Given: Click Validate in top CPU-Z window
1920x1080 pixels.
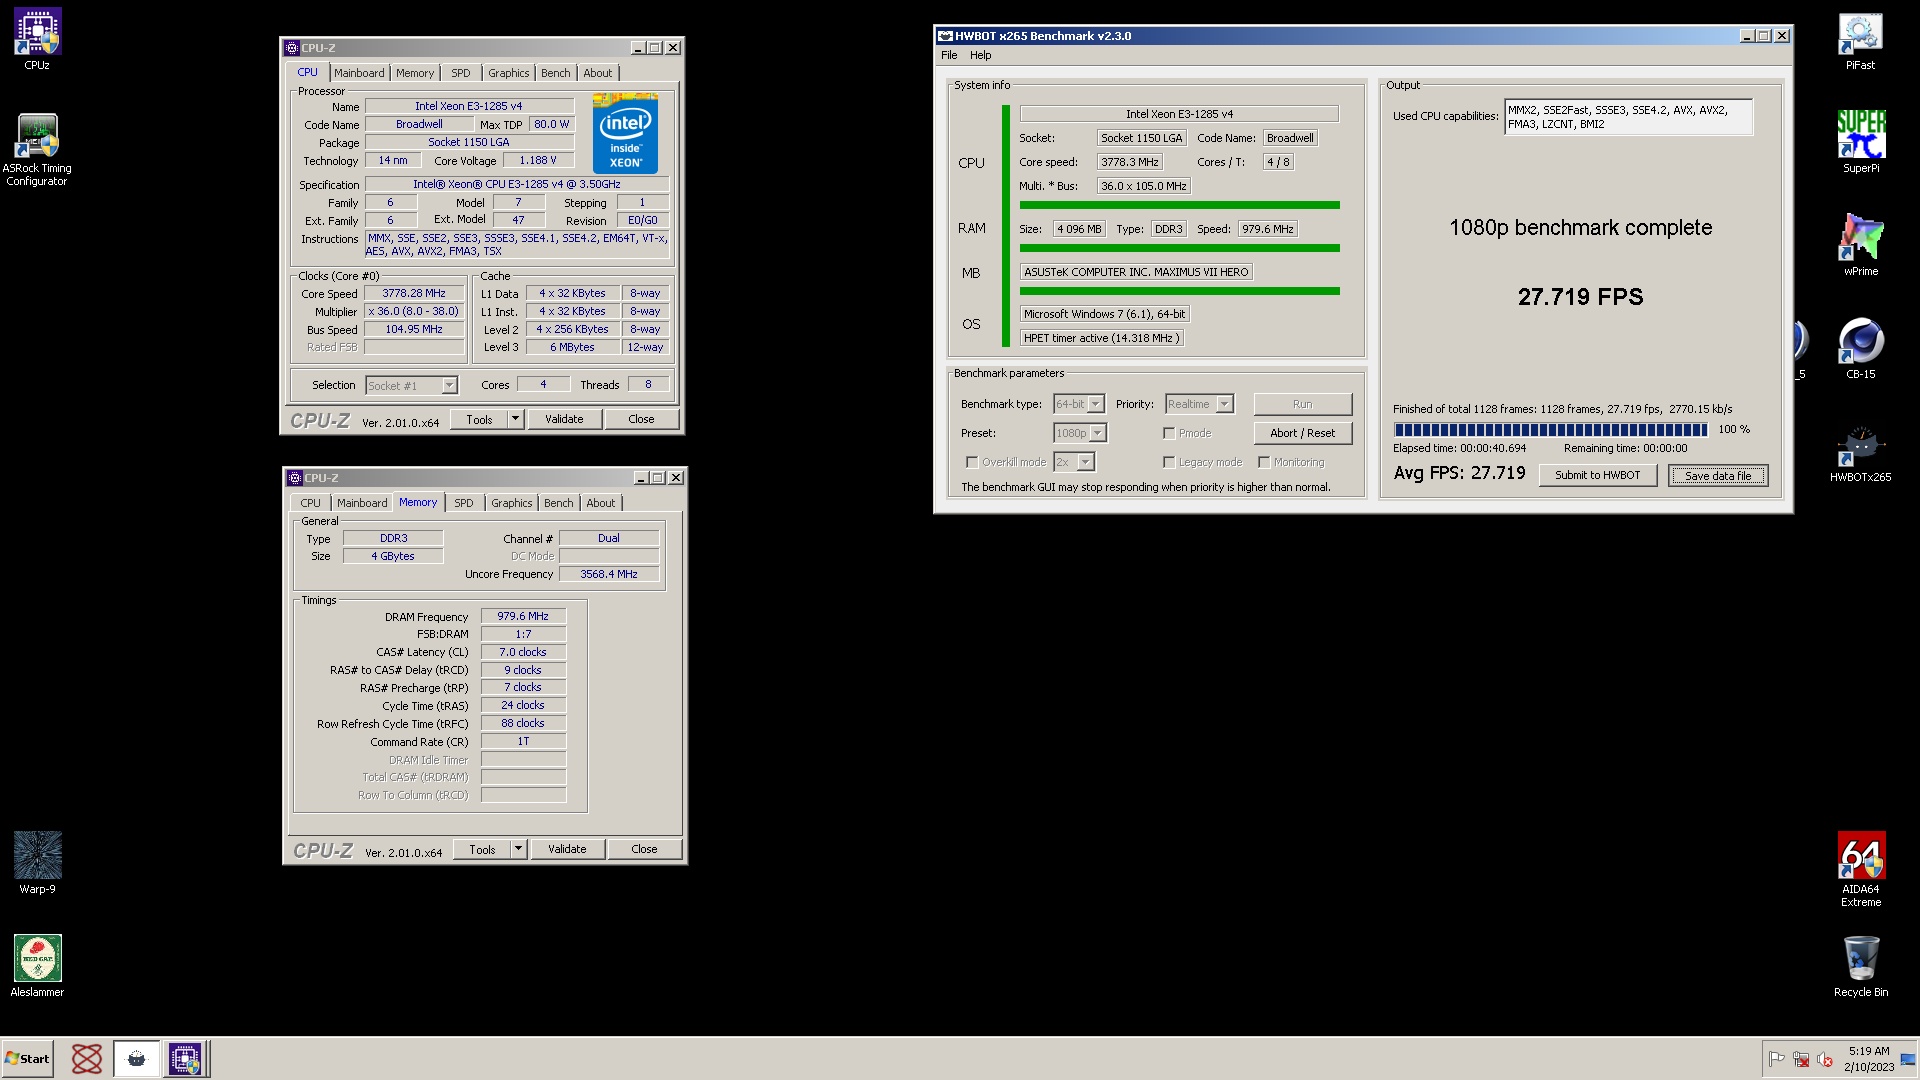Looking at the screenshot, I should pyautogui.click(x=564, y=419).
